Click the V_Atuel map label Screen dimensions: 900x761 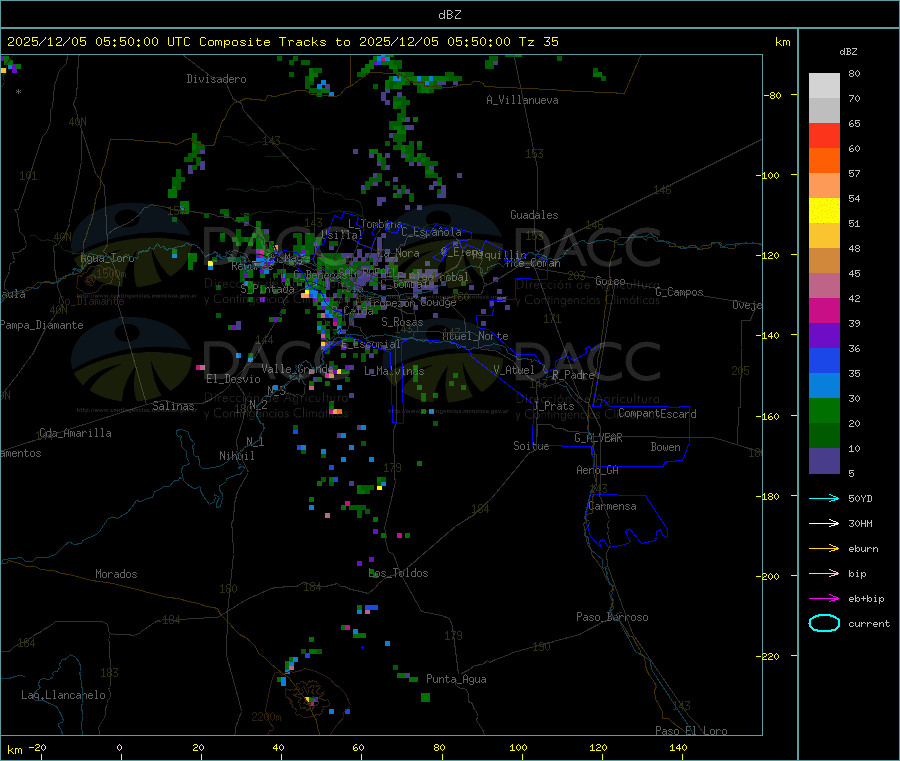(x=514, y=370)
